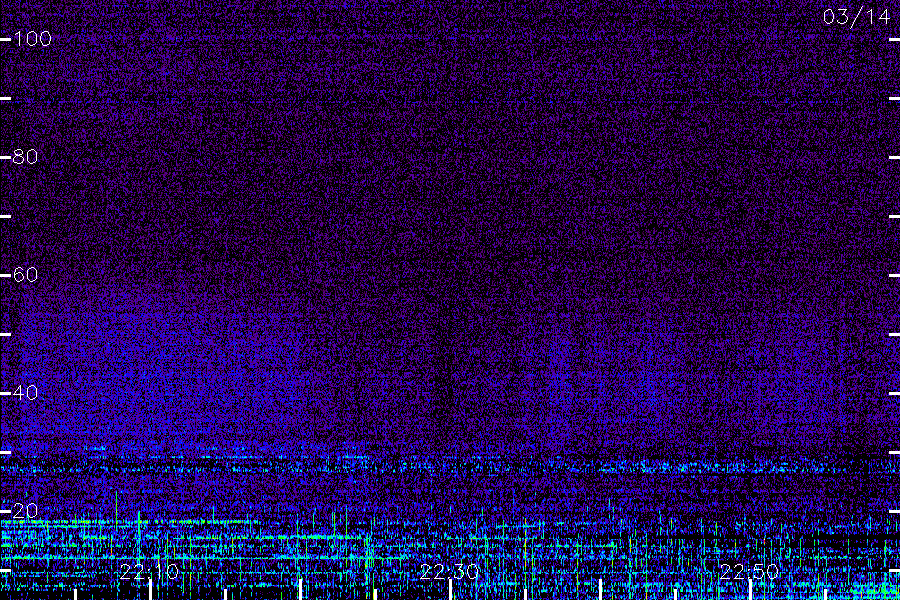This screenshot has width=900, height=600.
Task: Click the 80 frequency axis label
Action: click(x=25, y=157)
